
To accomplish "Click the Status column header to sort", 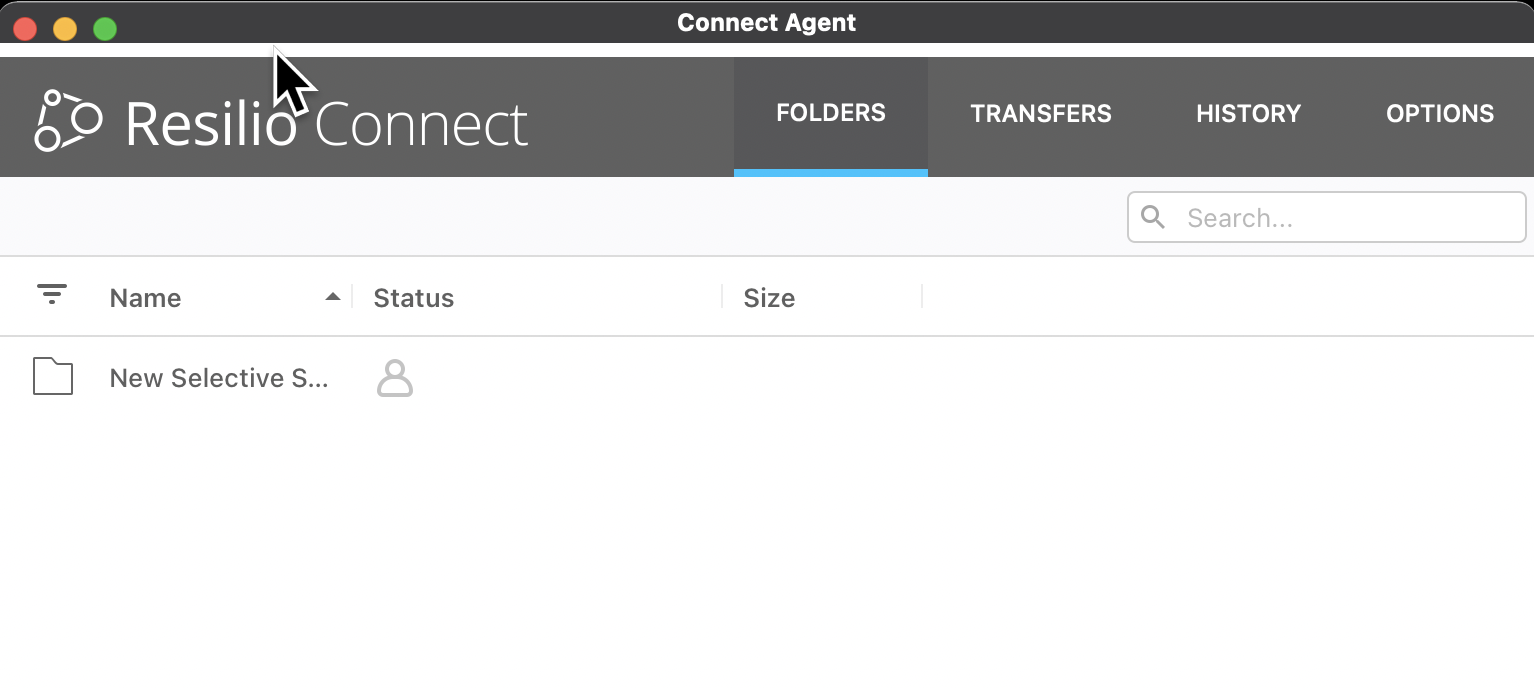I will point(413,297).
